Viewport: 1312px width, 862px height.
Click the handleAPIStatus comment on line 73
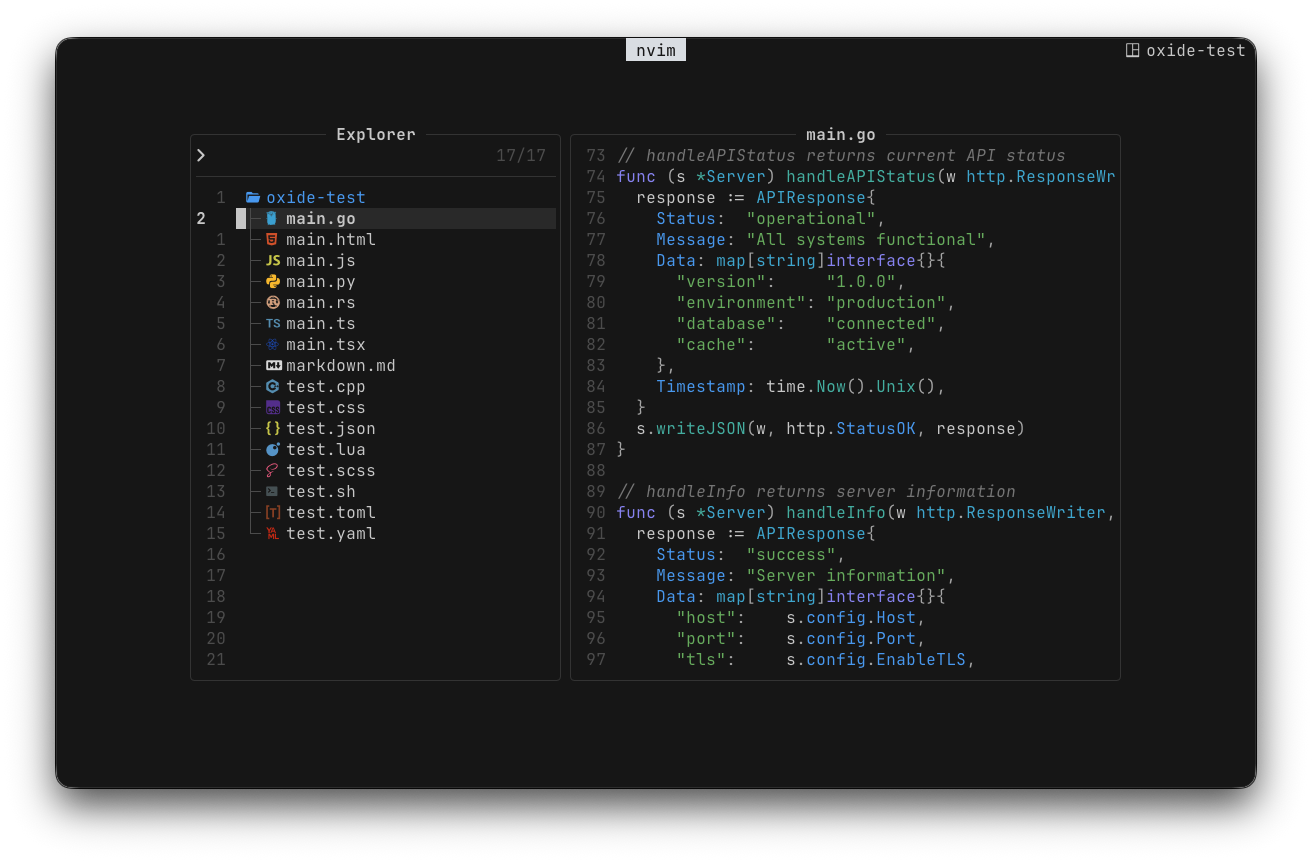841,155
